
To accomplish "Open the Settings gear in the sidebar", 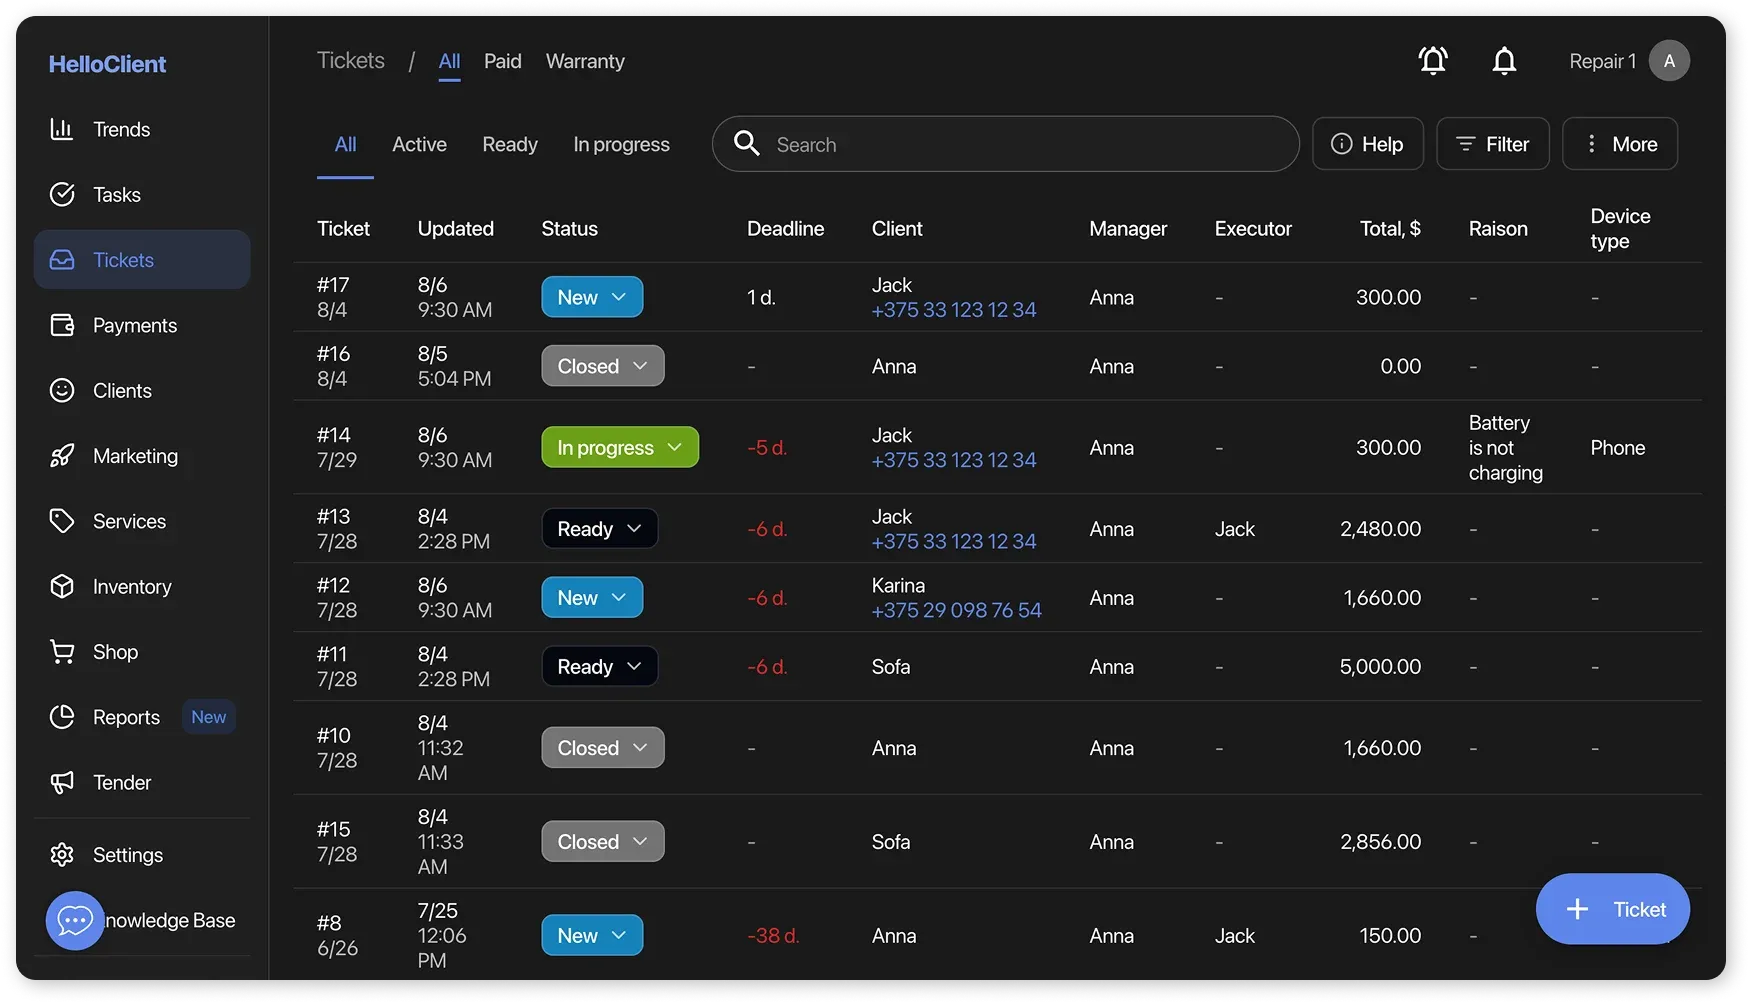I will click(x=62, y=854).
